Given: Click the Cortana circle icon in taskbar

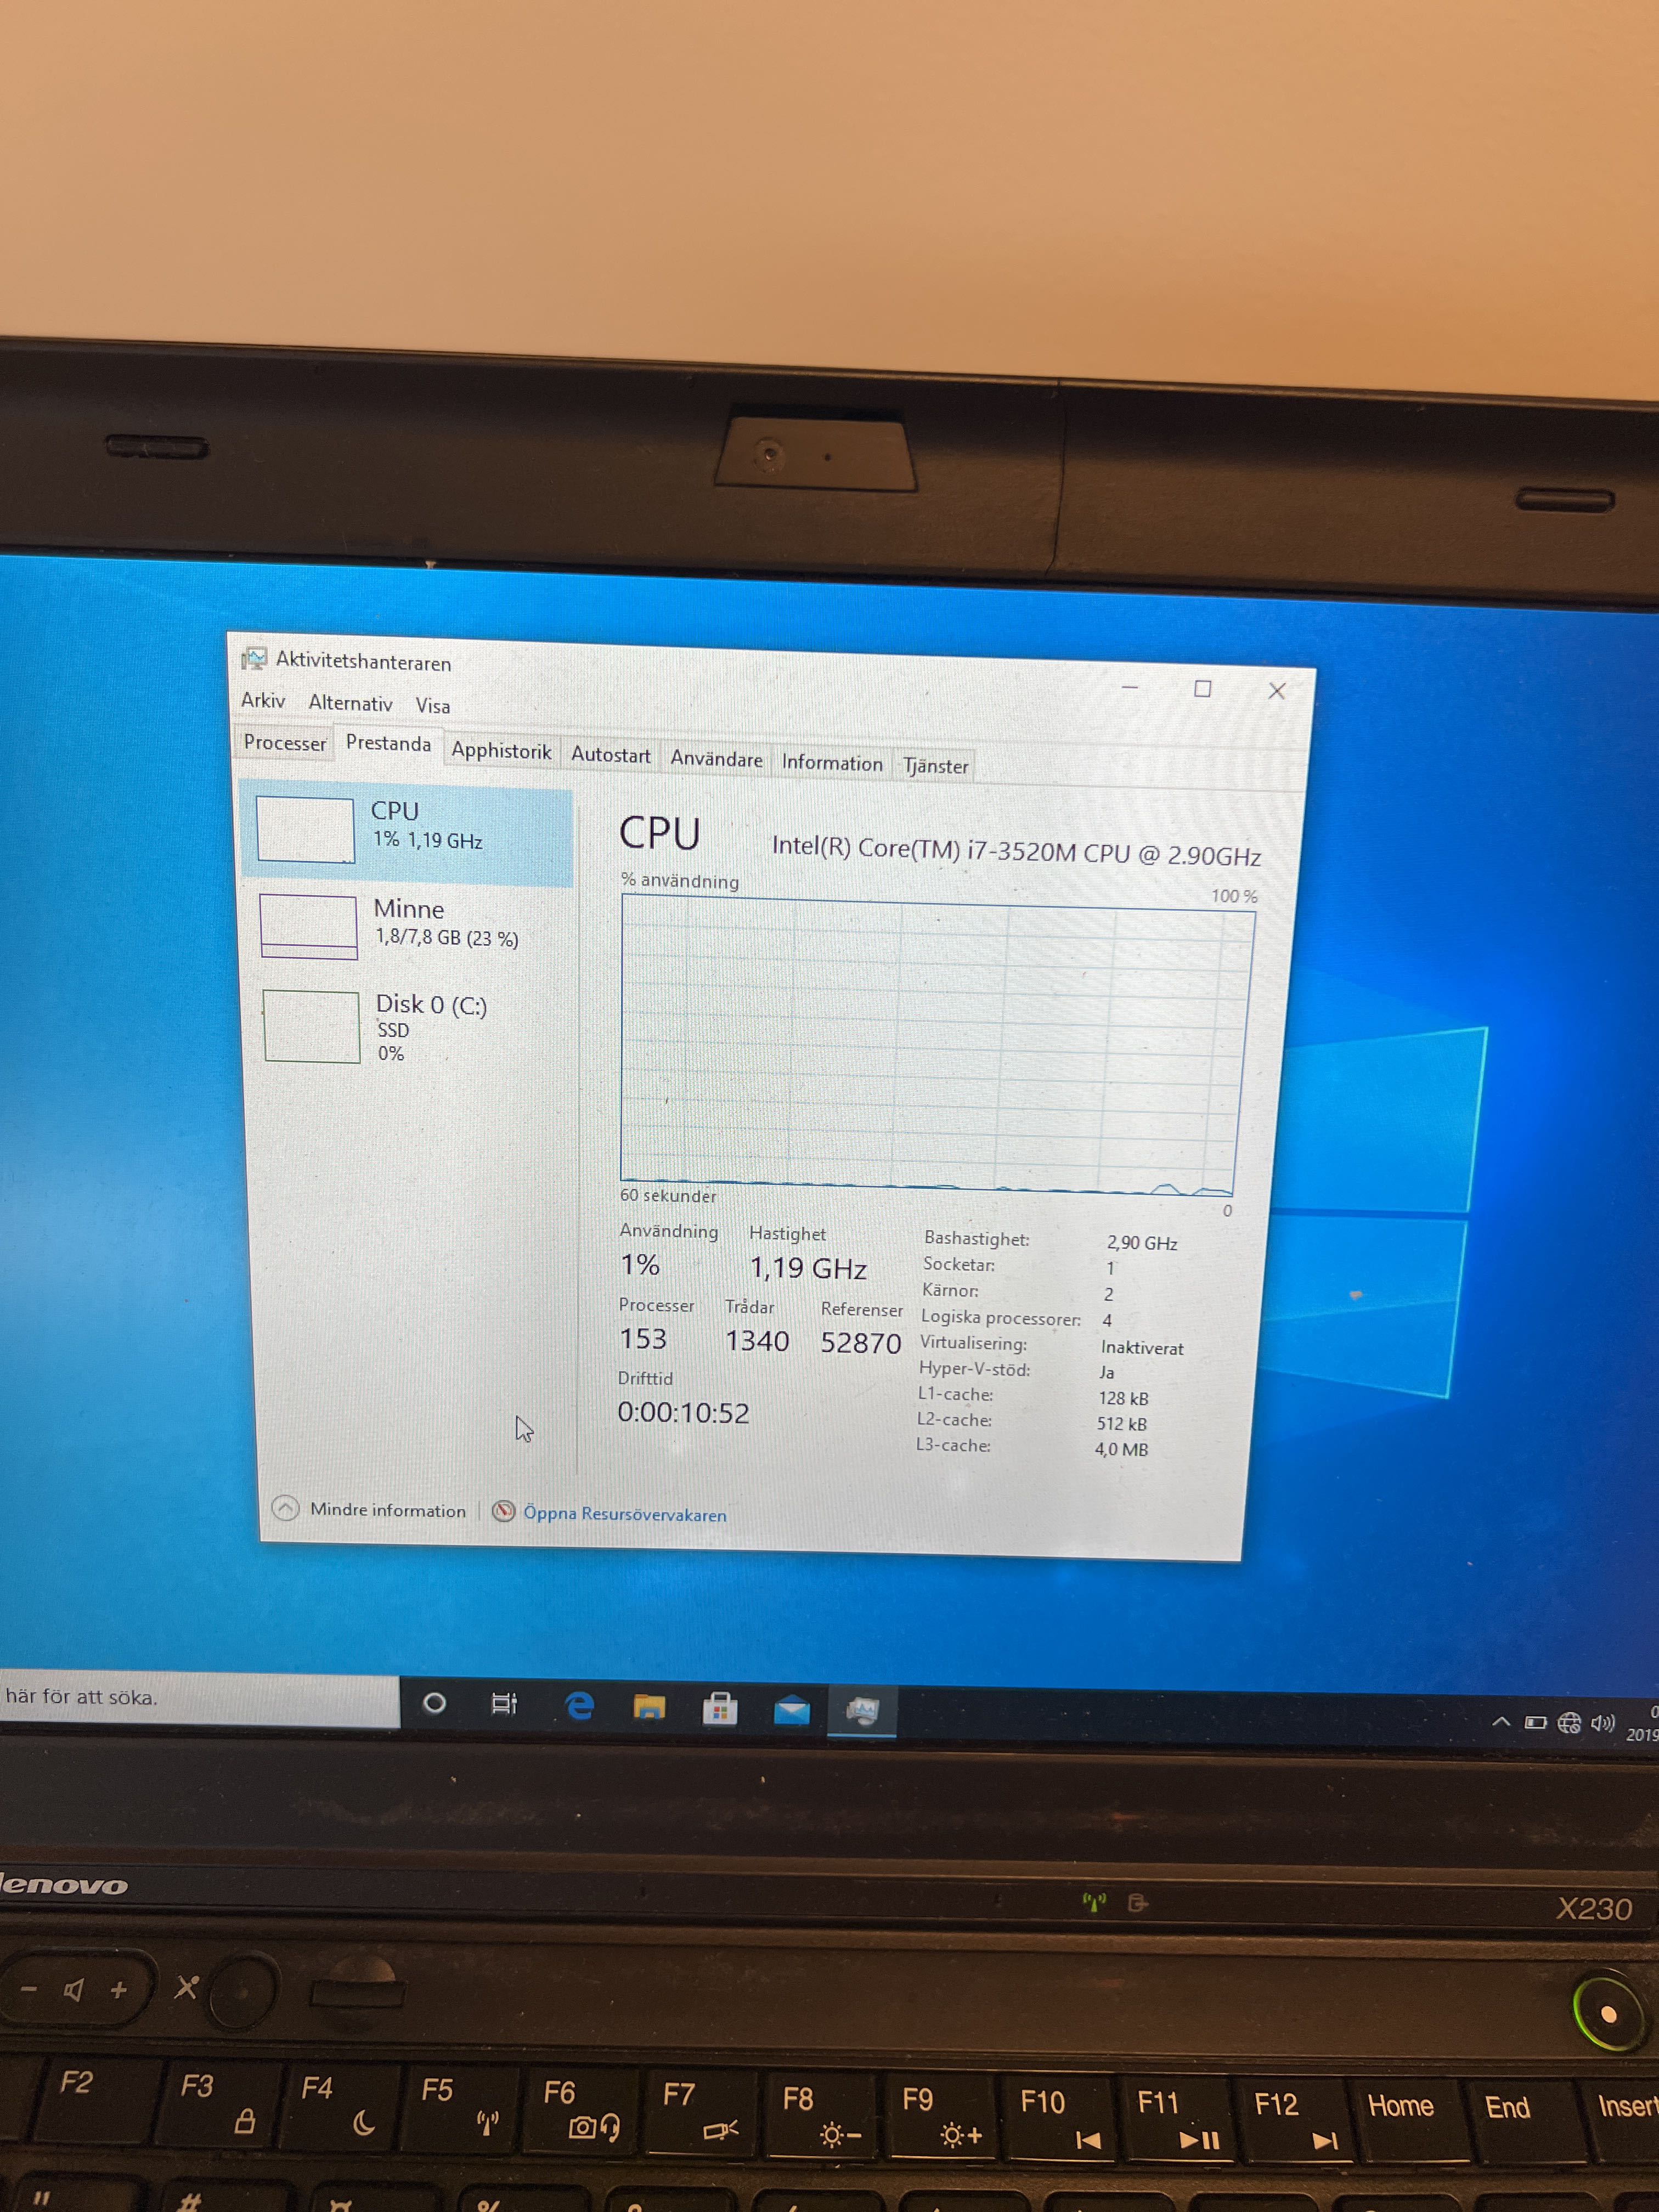Looking at the screenshot, I should click(x=434, y=1703).
